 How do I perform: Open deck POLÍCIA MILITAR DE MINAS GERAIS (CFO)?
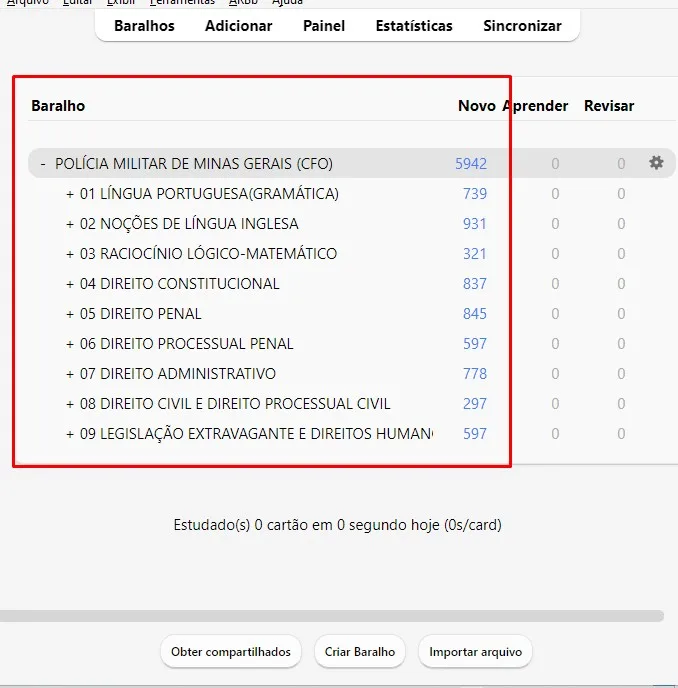coord(194,164)
